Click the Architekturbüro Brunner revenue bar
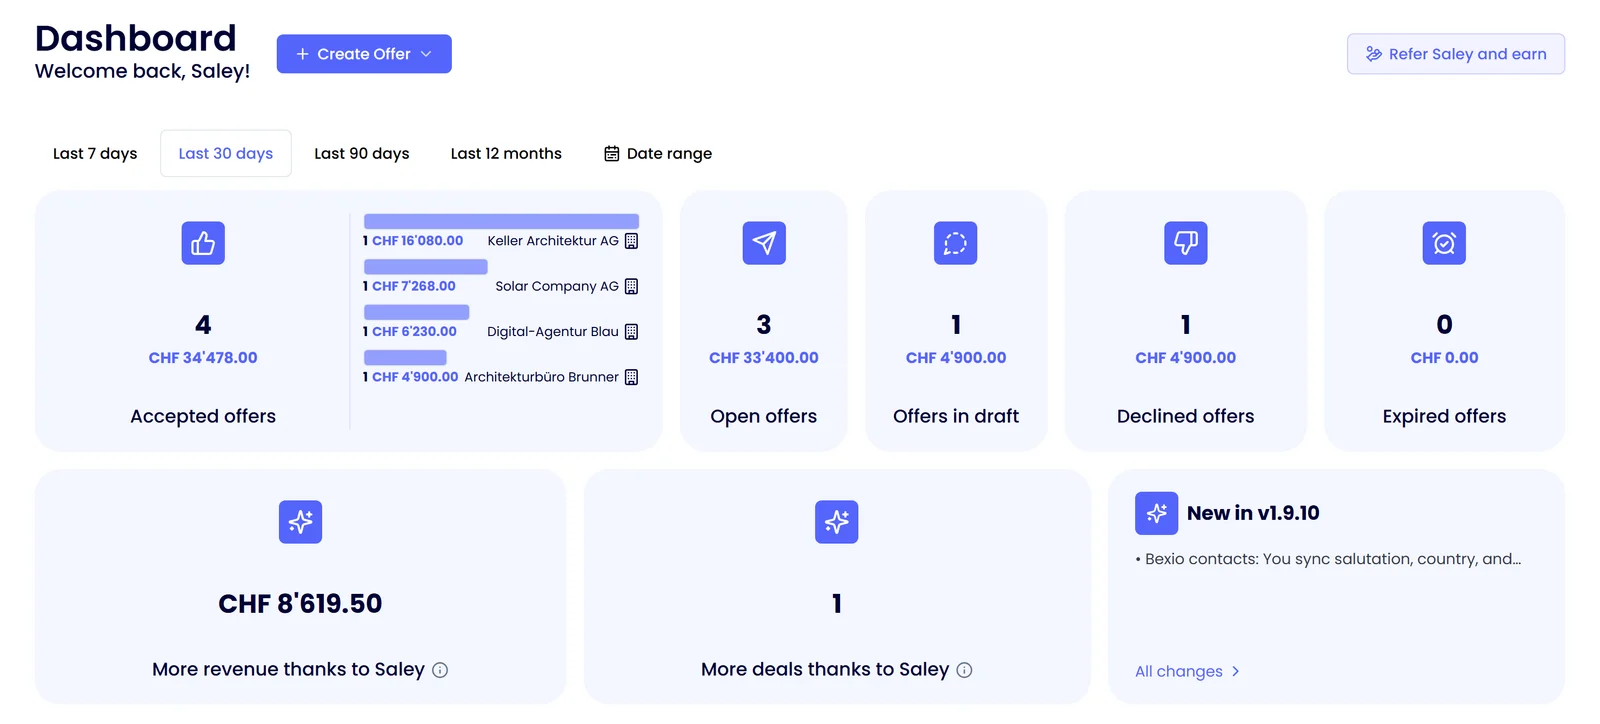Screen dimensions: 1600x724 (x=405, y=357)
